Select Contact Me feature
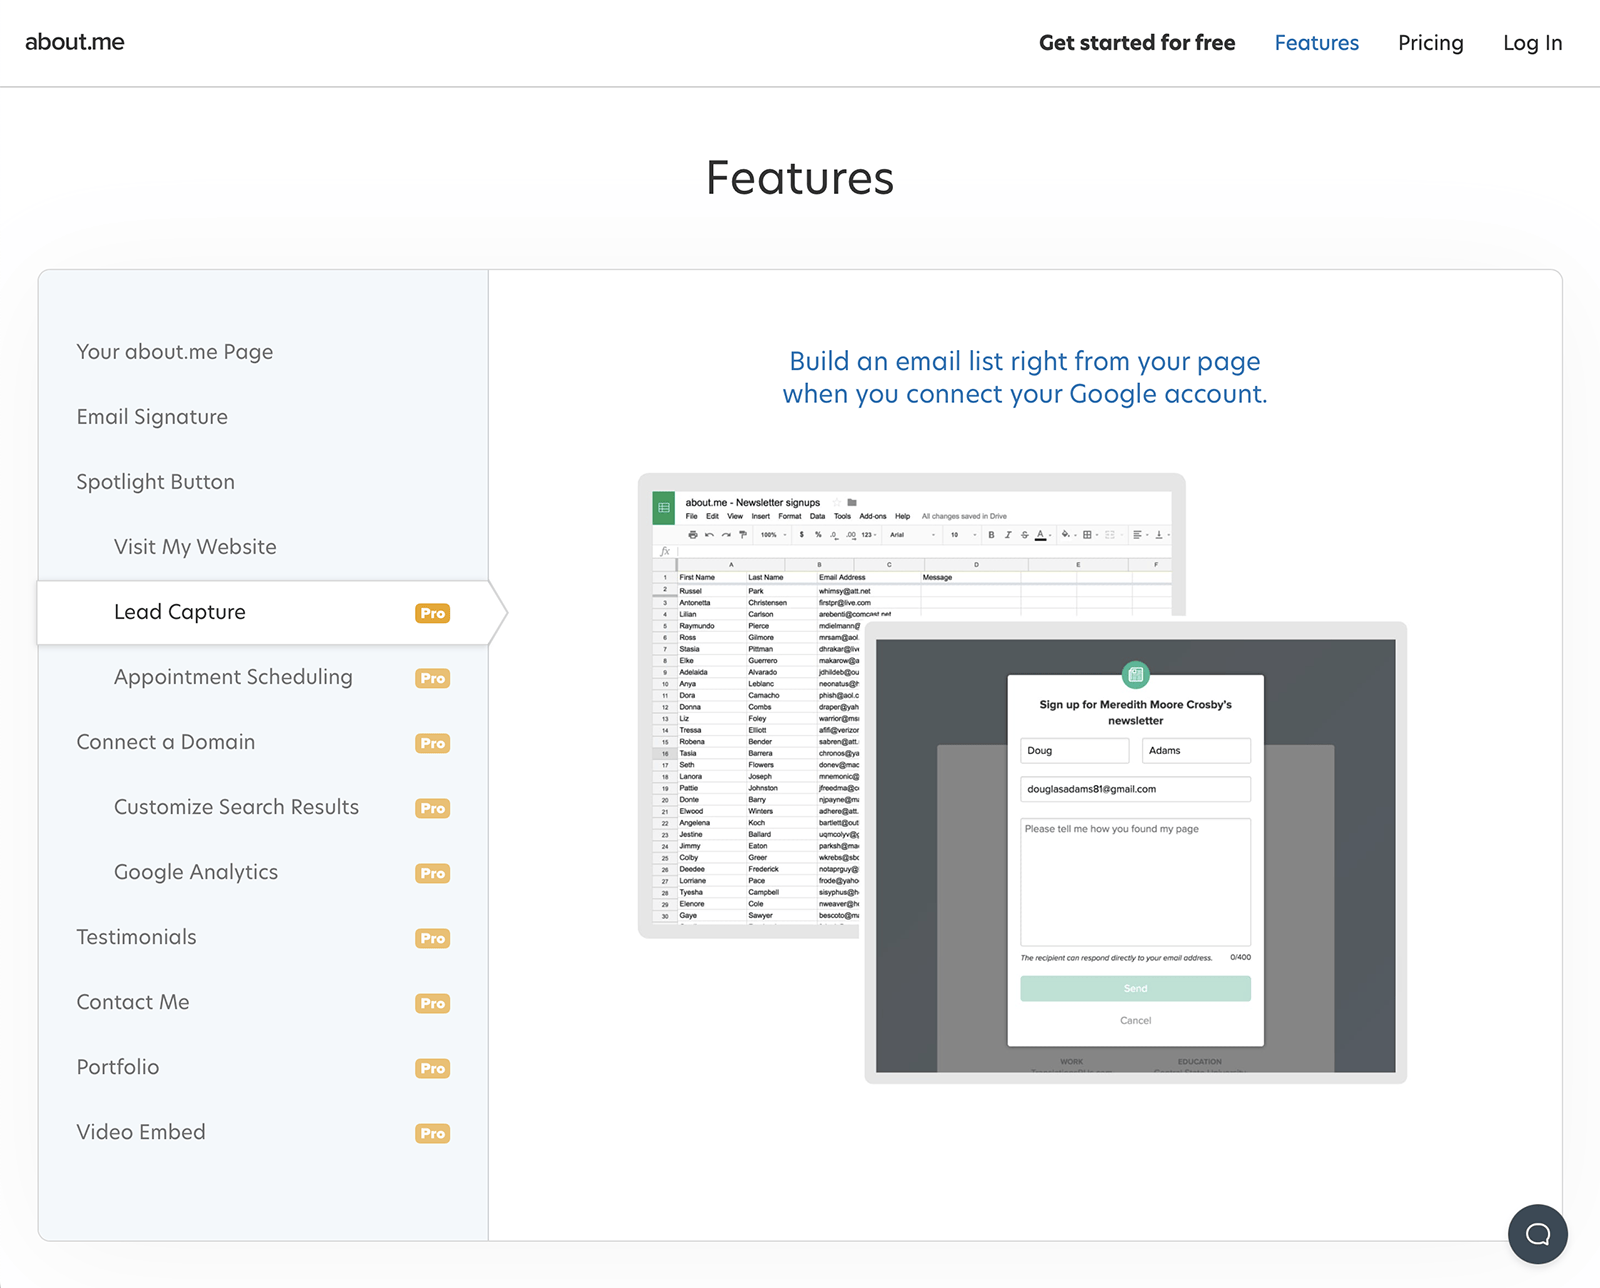Viewport: 1600px width, 1288px height. (x=133, y=1002)
